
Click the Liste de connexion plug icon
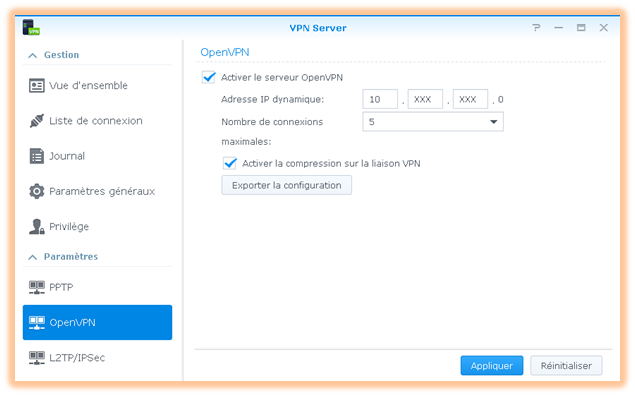coord(36,121)
